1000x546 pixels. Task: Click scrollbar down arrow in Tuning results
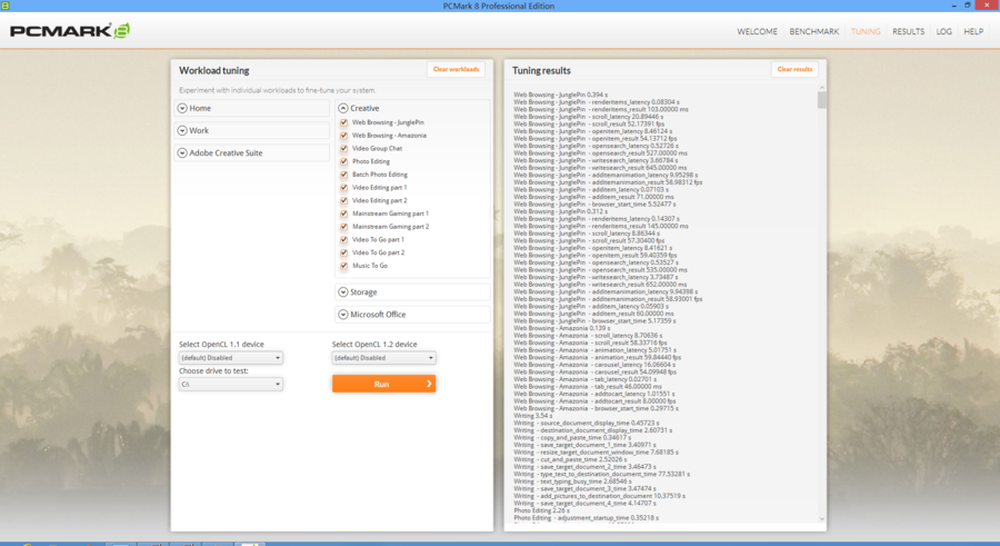tap(821, 519)
